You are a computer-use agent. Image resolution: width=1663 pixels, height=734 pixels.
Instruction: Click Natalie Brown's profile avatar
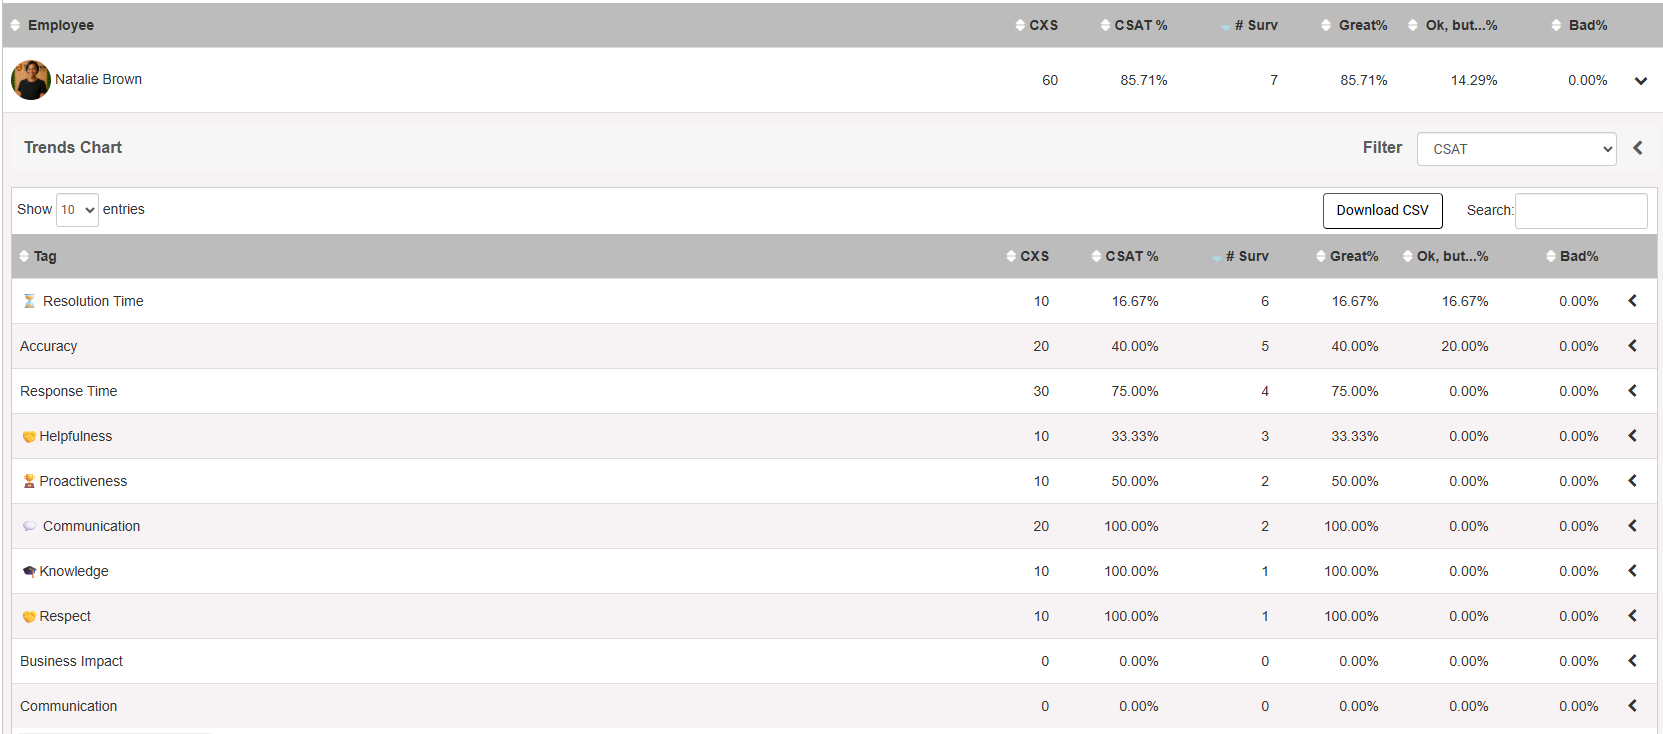click(31, 80)
